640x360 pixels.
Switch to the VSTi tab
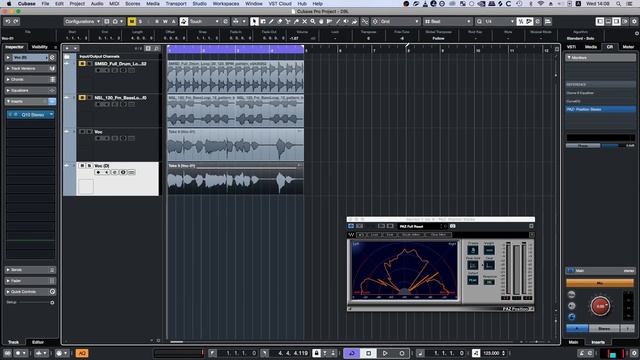click(571, 47)
